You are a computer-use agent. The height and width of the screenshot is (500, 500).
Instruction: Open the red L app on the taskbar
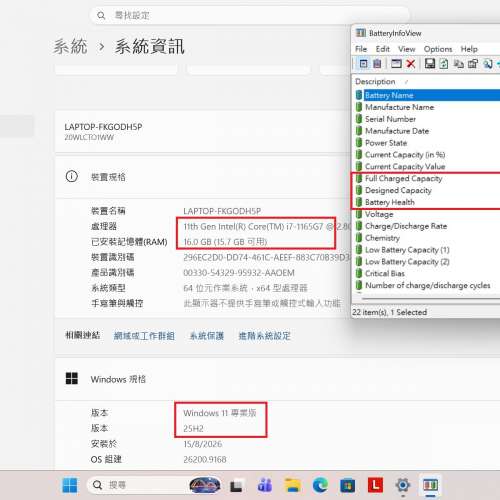pos(375,485)
